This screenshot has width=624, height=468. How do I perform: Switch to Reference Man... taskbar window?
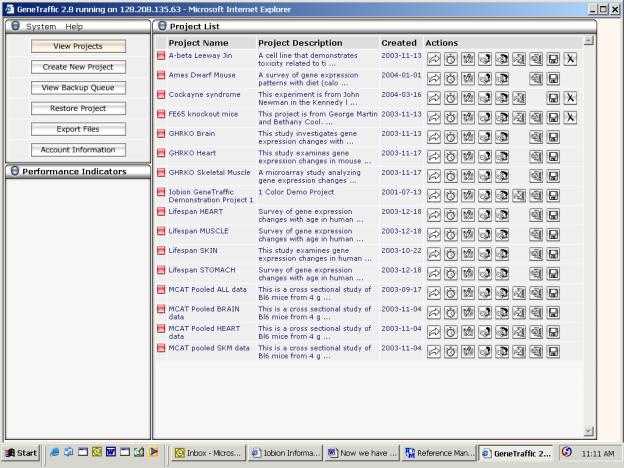pyautogui.click(x=439, y=453)
